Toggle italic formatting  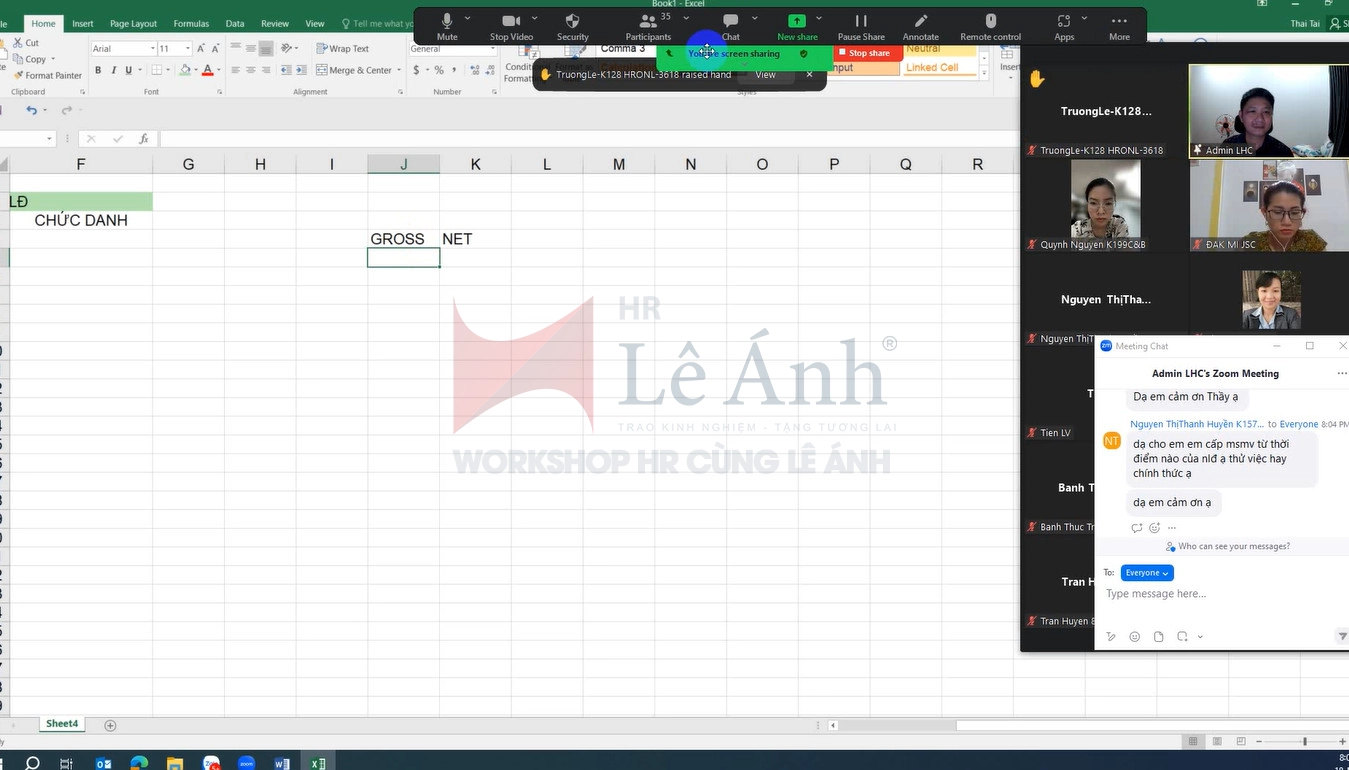click(113, 70)
